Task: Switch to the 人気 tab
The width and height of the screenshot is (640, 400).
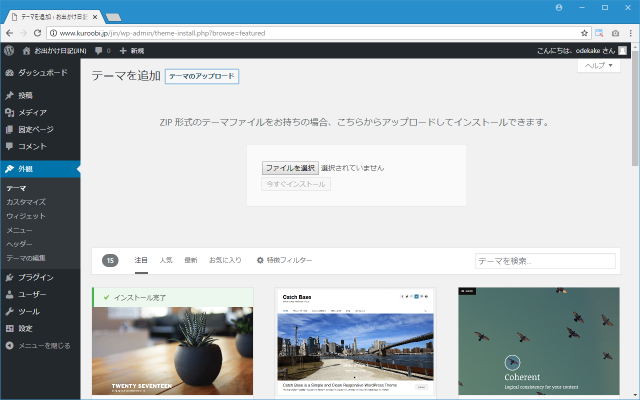Action: [166, 260]
